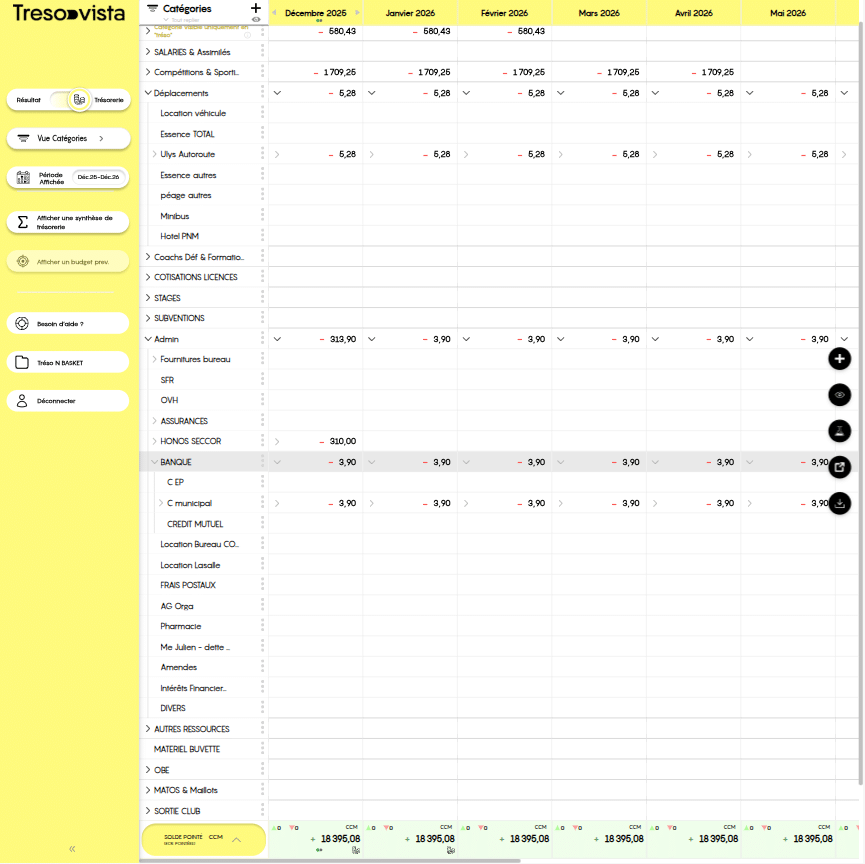Toggle the eye icon under Catégories header
The width and height of the screenshot is (865, 864).
[256, 19]
